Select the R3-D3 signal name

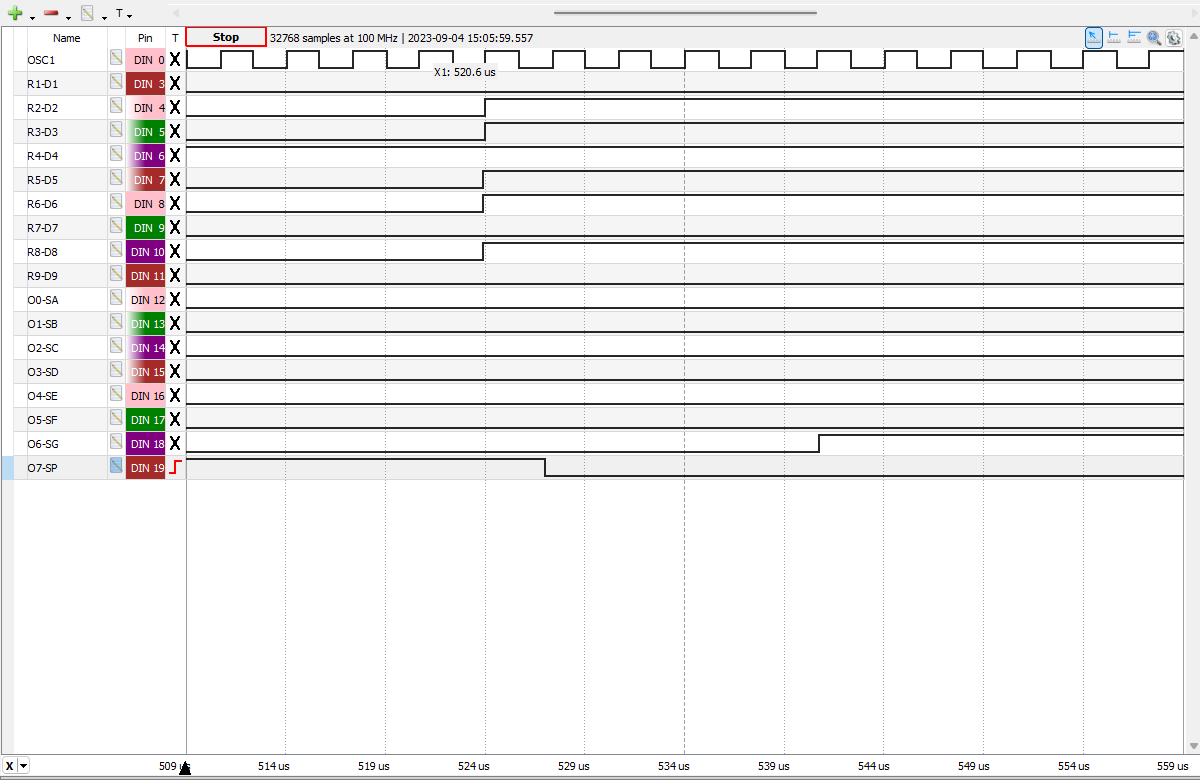point(42,132)
